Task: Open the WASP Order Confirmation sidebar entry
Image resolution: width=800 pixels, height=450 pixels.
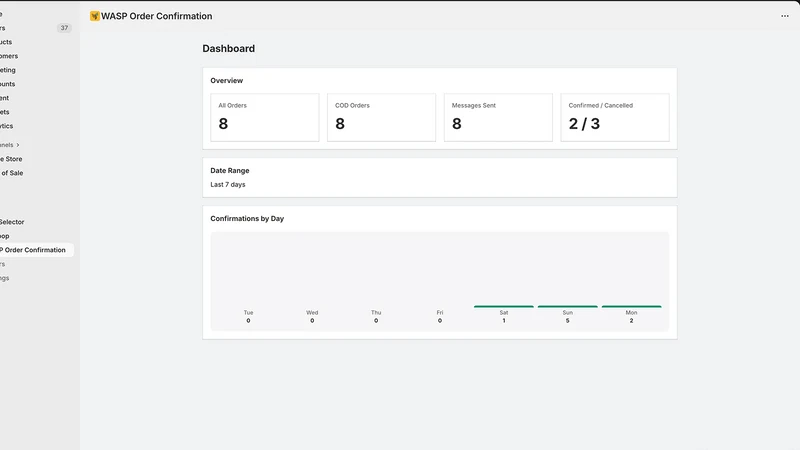Action: pos(34,250)
